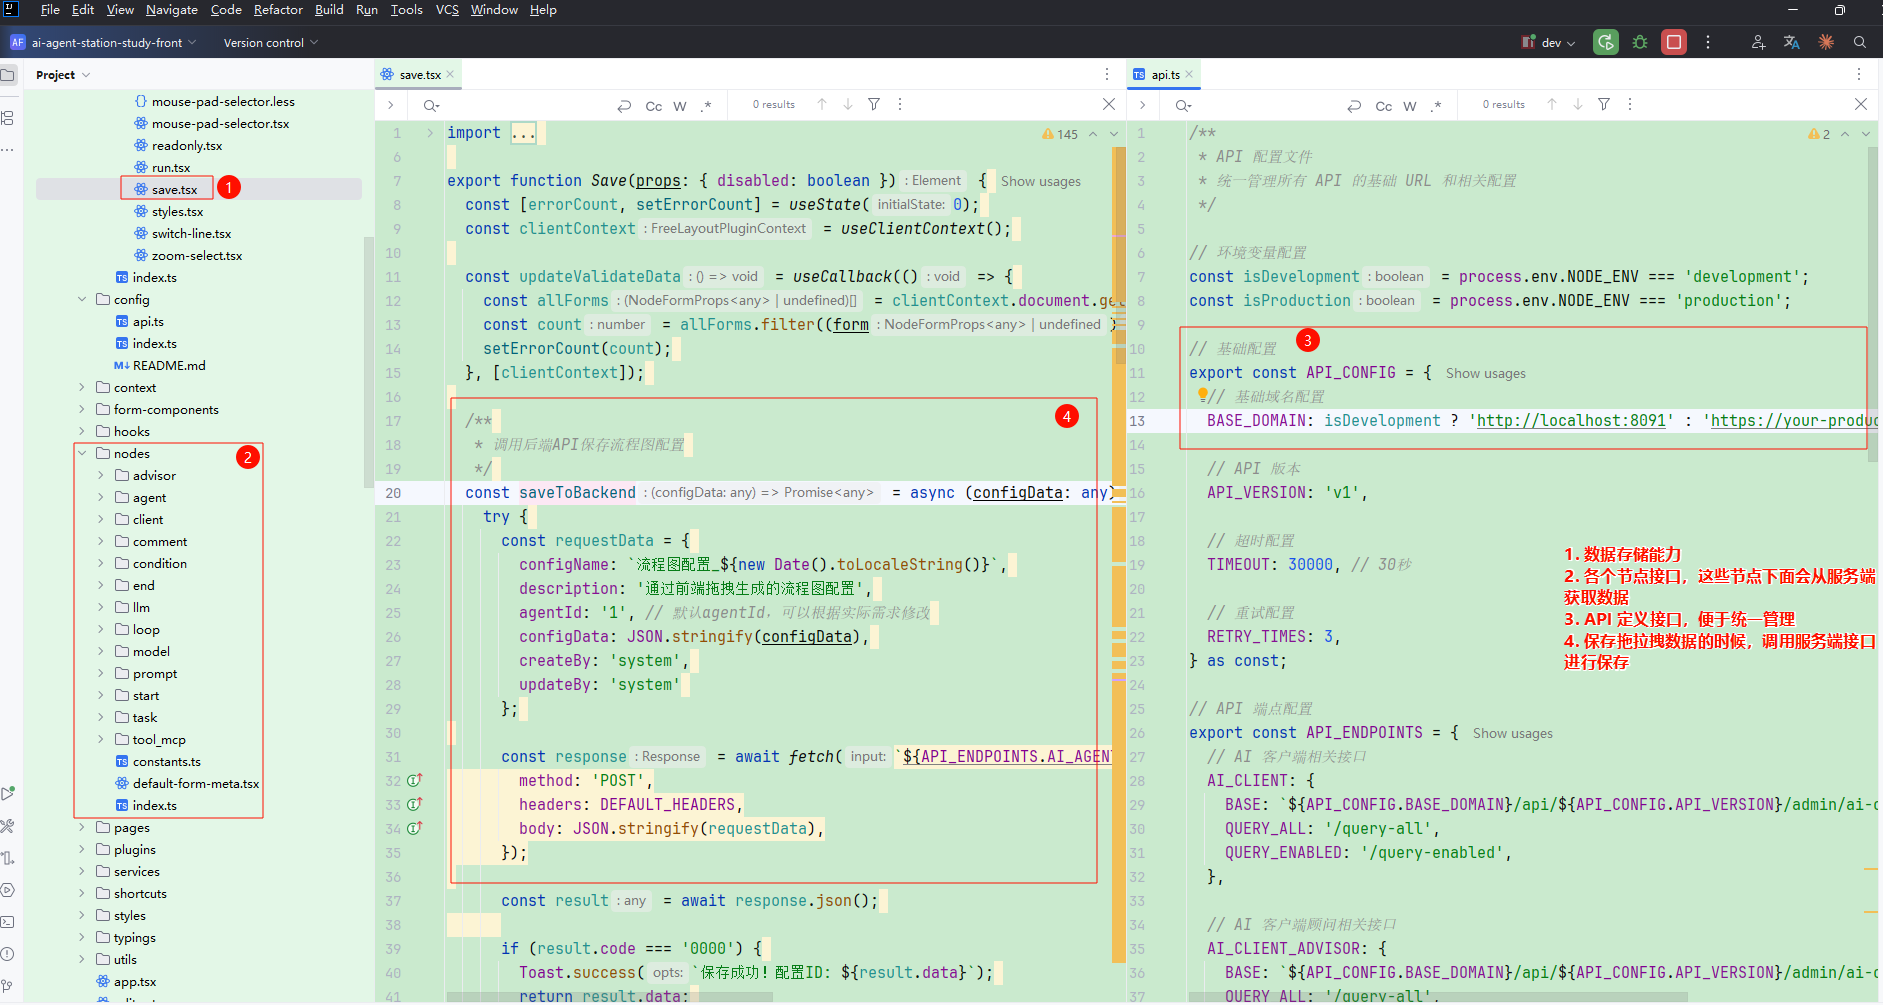This screenshot has width=1883, height=1005.
Task: Collapse the nodes folder in project tree
Action: coord(82,454)
